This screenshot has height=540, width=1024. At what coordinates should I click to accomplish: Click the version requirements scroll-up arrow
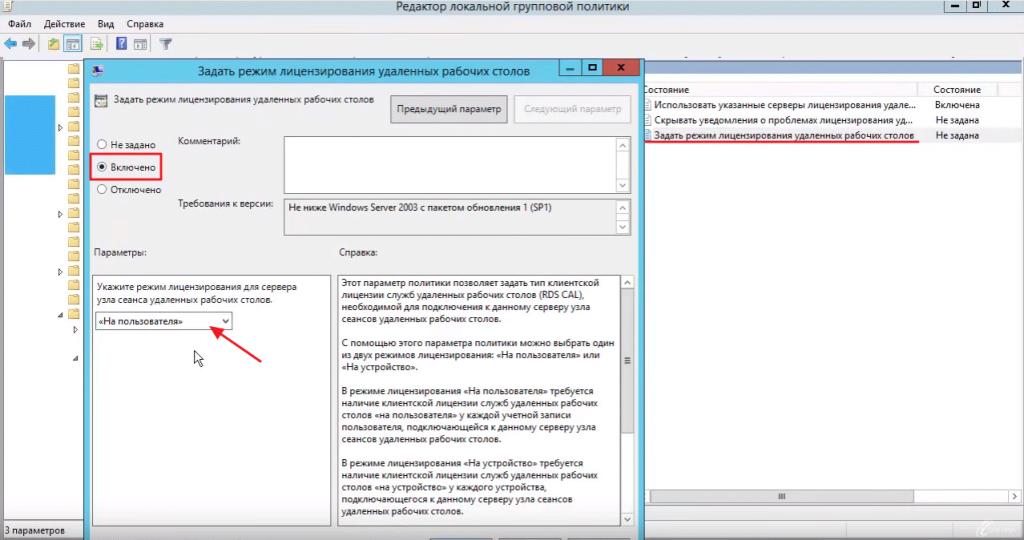point(622,208)
